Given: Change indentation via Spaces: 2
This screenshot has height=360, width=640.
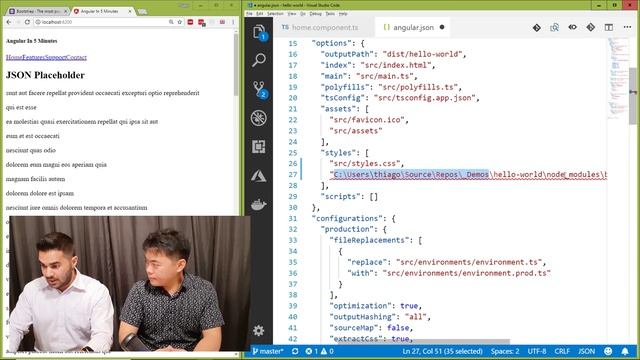Looking at the screenshot, I should pos(505,351).
